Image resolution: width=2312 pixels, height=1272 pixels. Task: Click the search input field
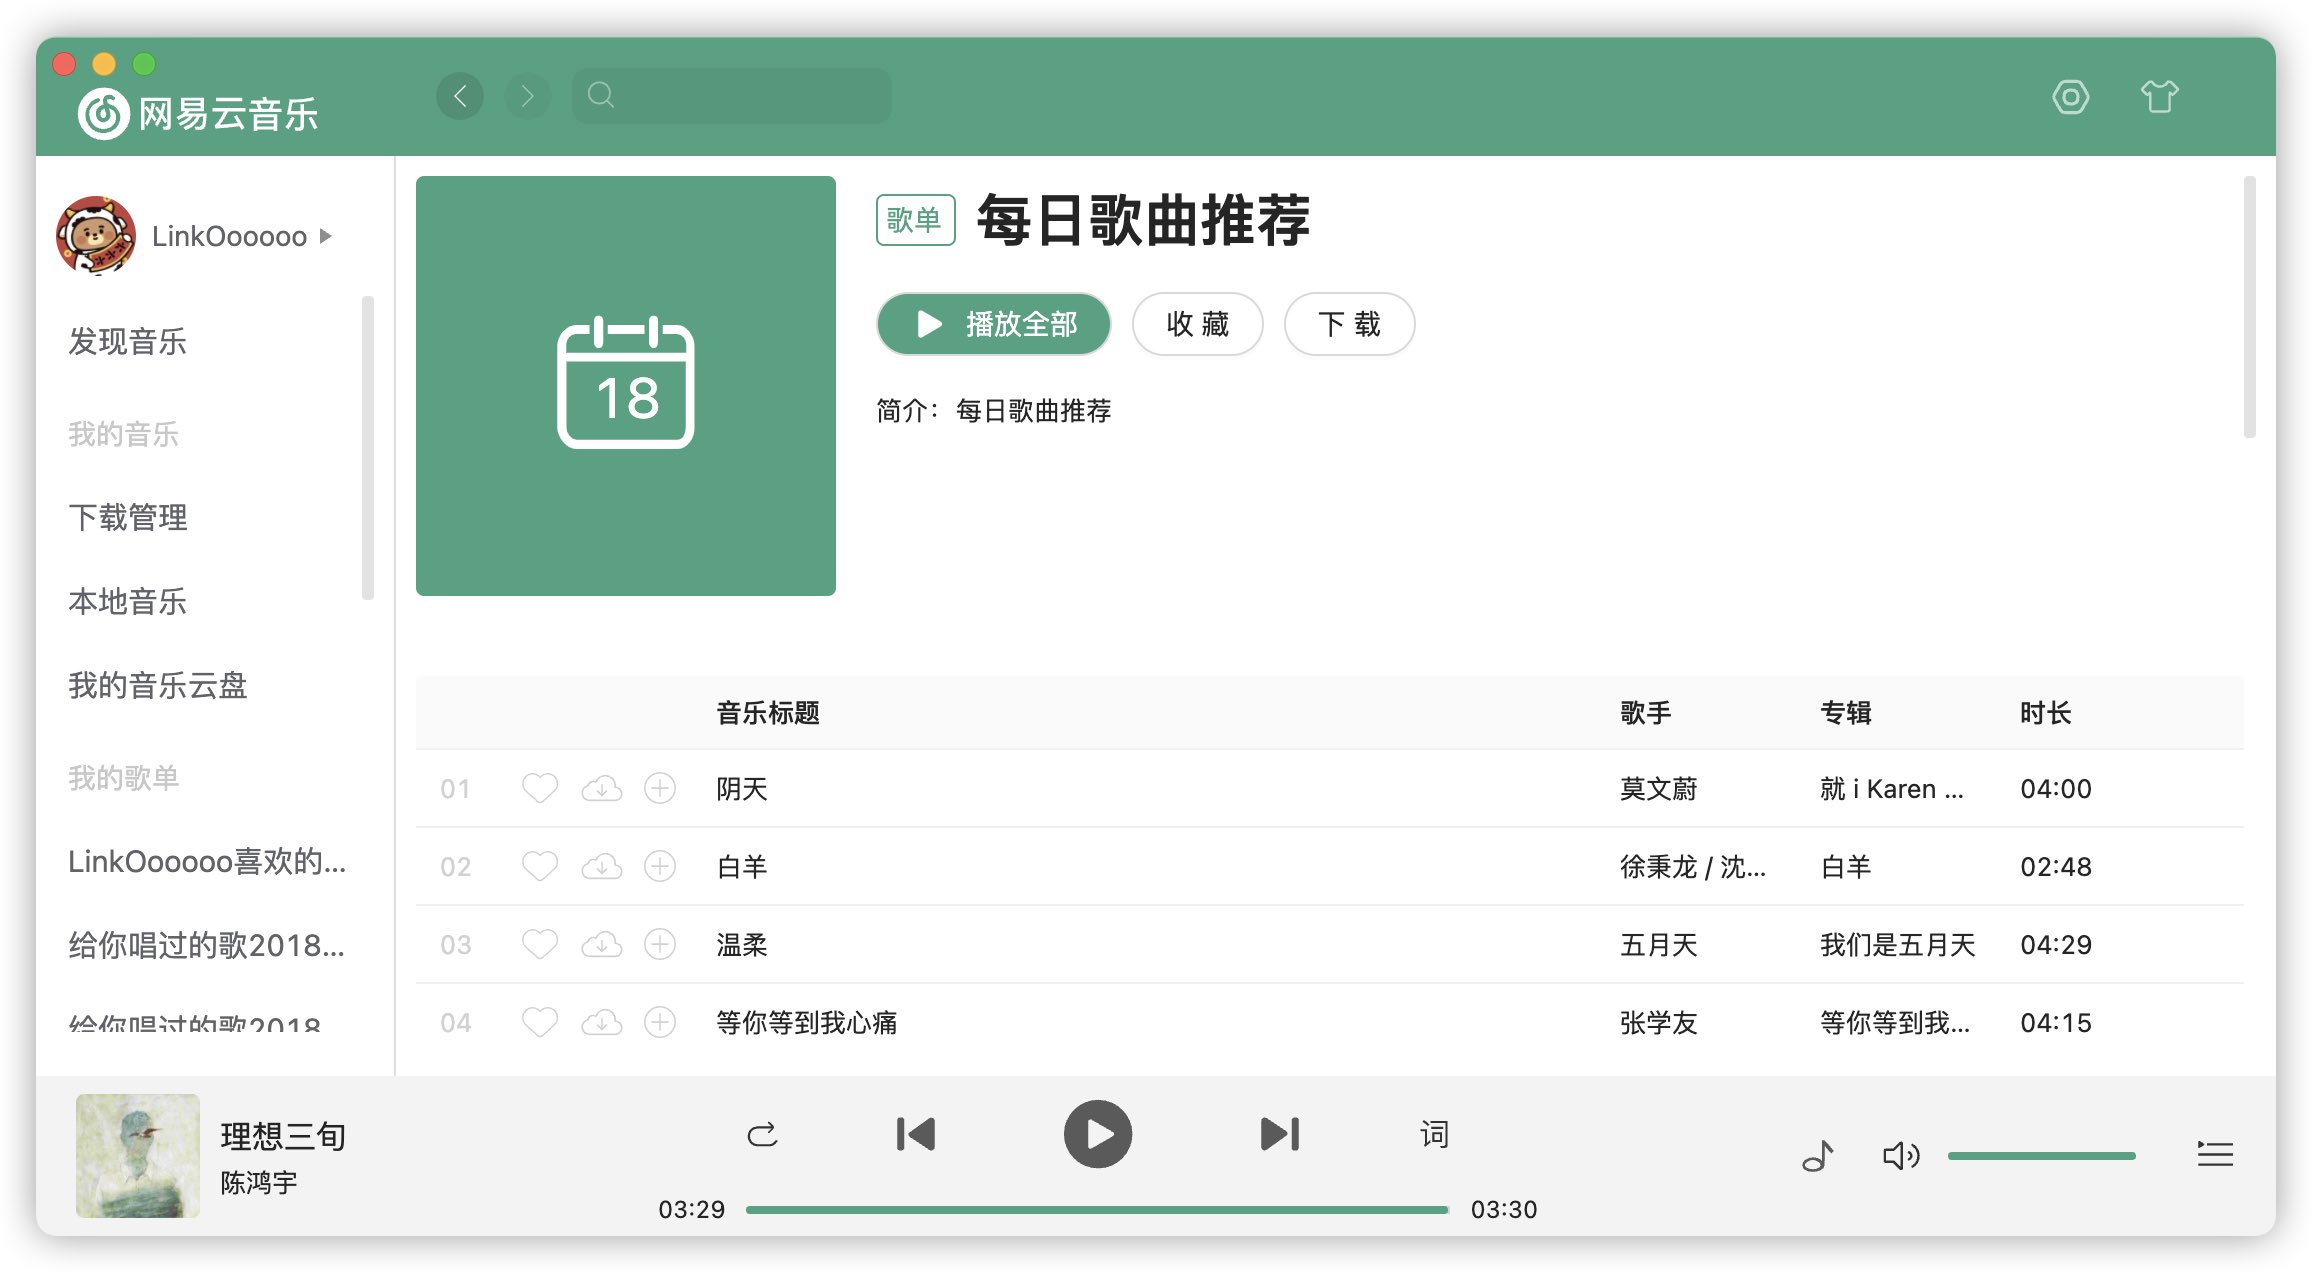click(731, 96)
